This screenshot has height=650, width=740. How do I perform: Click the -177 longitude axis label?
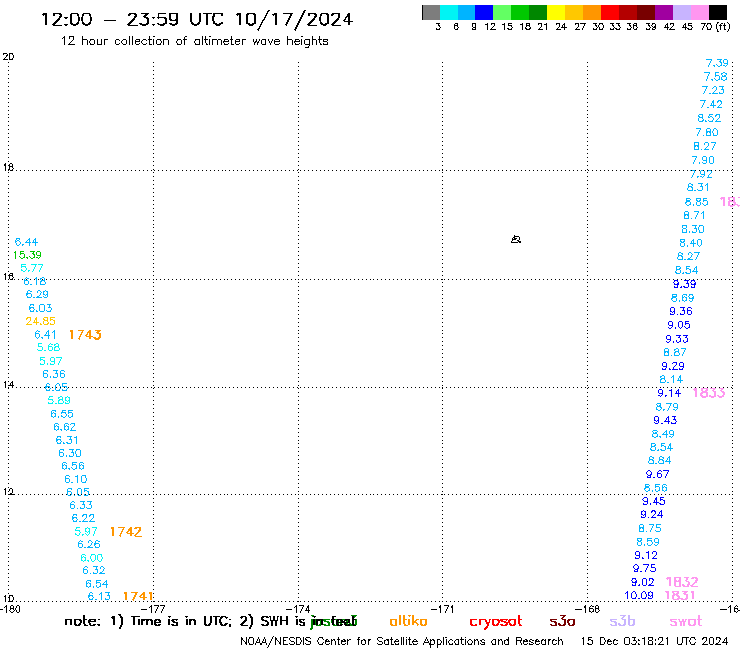pyautogui.click(x=153, y=609)
